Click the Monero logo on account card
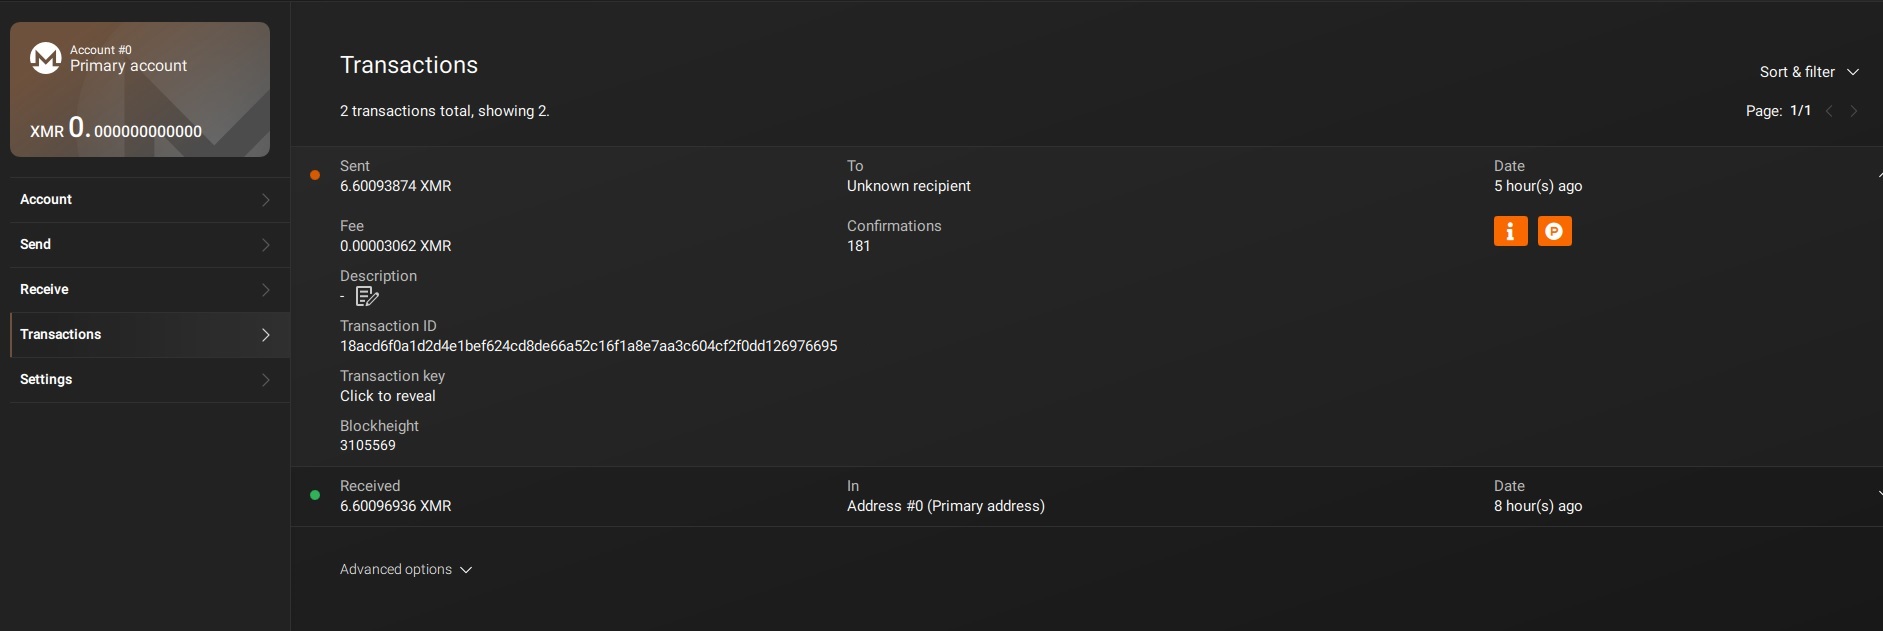Screen dimensions: 1883x631 point(46,58)
